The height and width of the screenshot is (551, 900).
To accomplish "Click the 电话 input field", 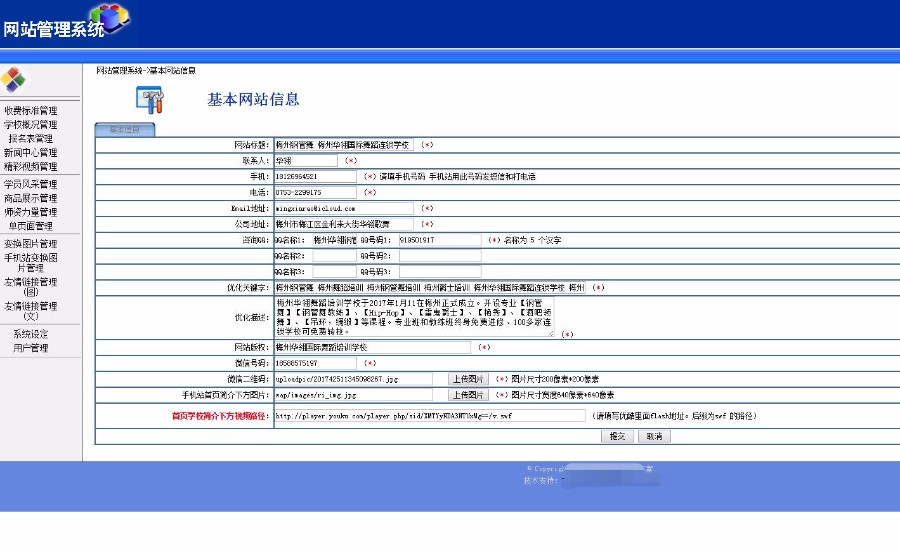I will pyautogui.click(x=315, y=192).
